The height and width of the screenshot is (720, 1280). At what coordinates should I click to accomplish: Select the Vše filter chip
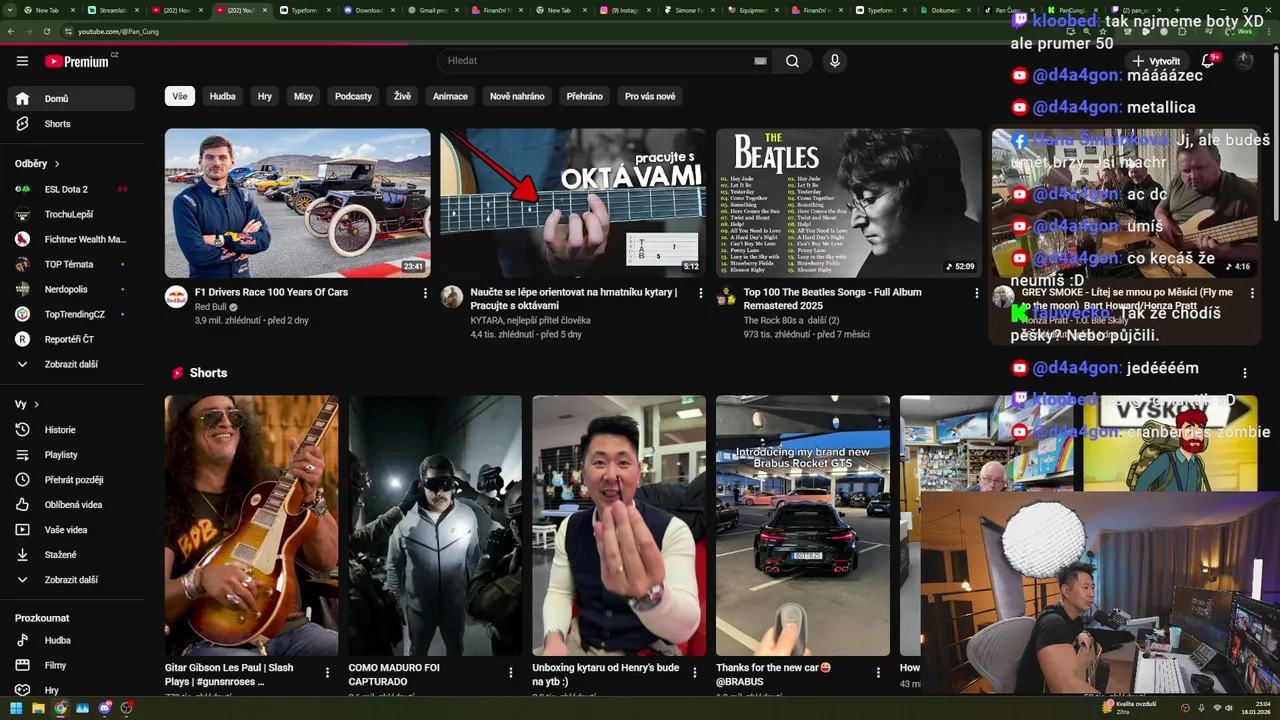tap(180, 96)
